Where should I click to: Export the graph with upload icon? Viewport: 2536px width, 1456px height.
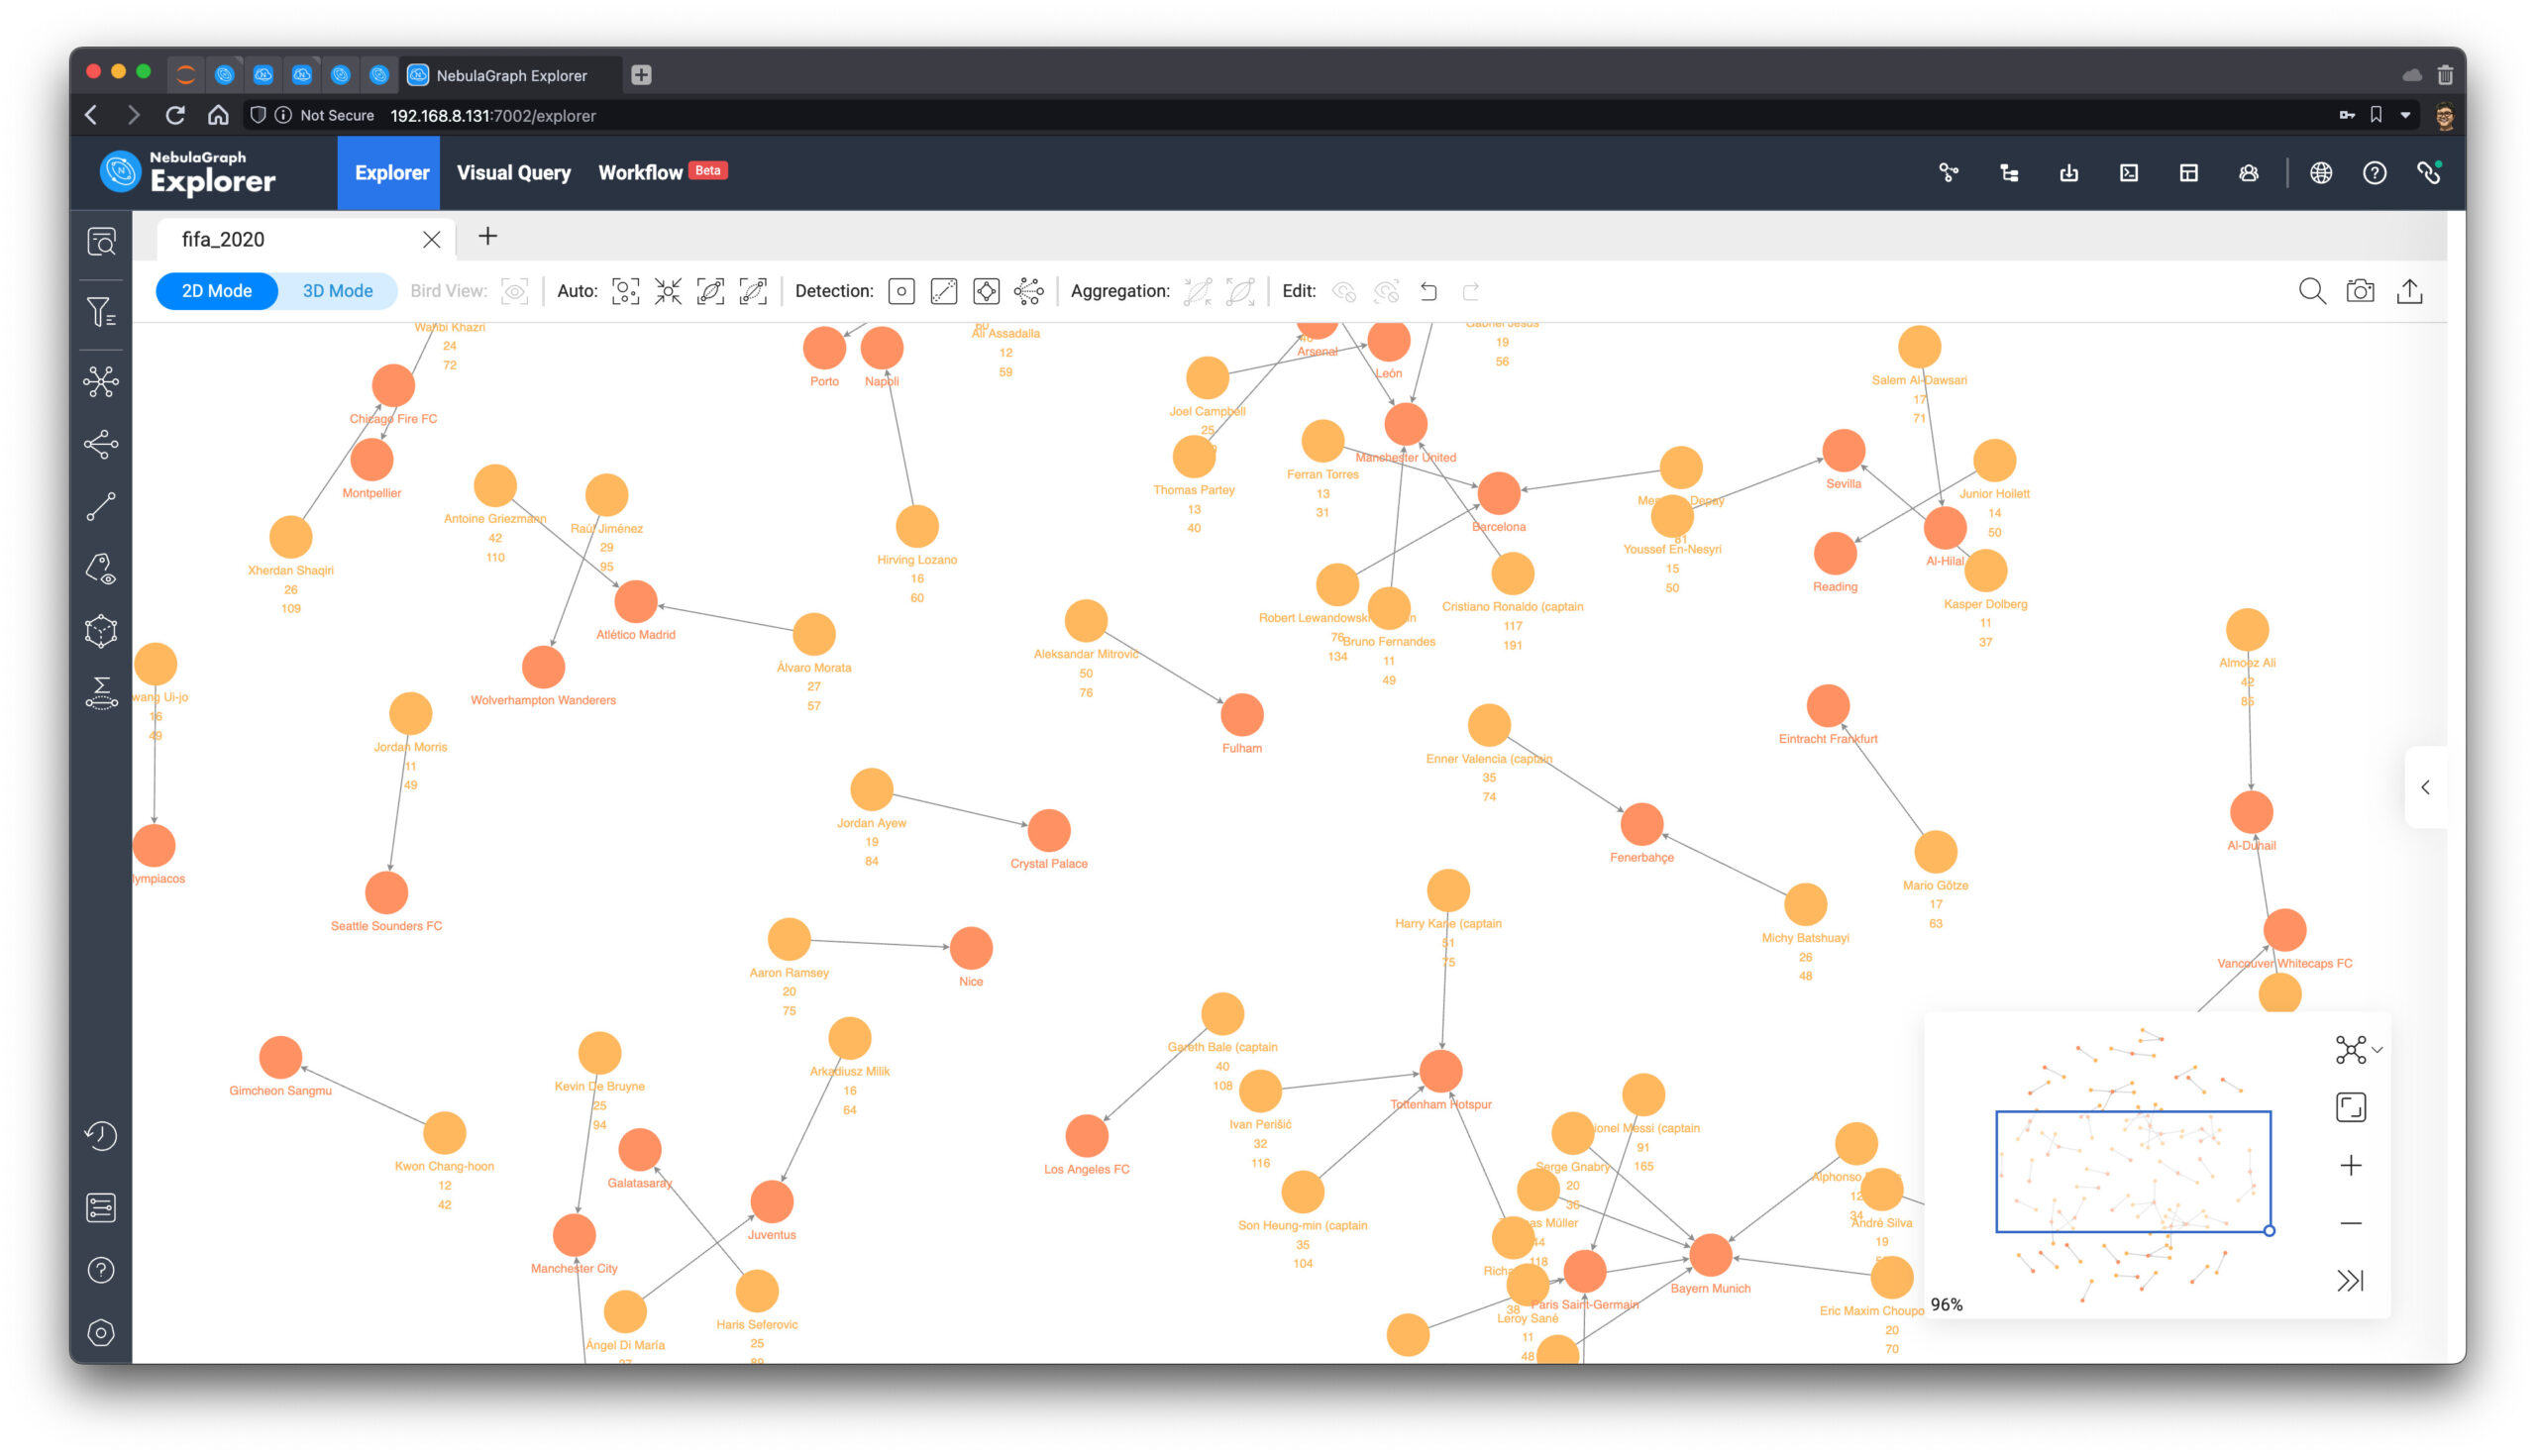2409,291
